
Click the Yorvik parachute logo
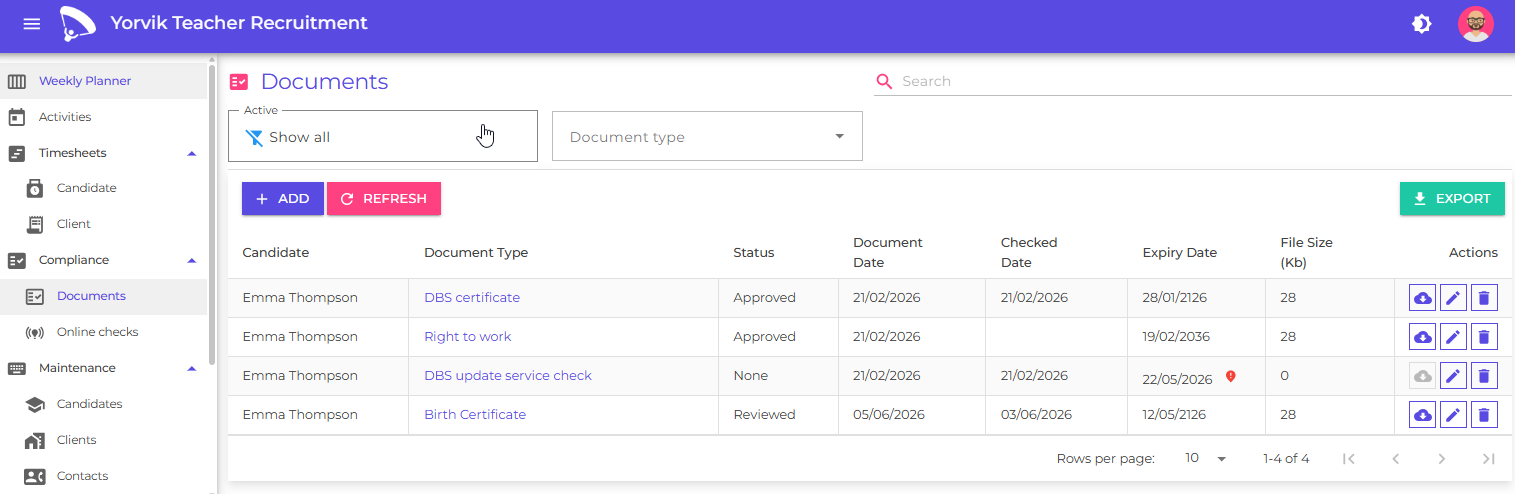coord(78,23)
